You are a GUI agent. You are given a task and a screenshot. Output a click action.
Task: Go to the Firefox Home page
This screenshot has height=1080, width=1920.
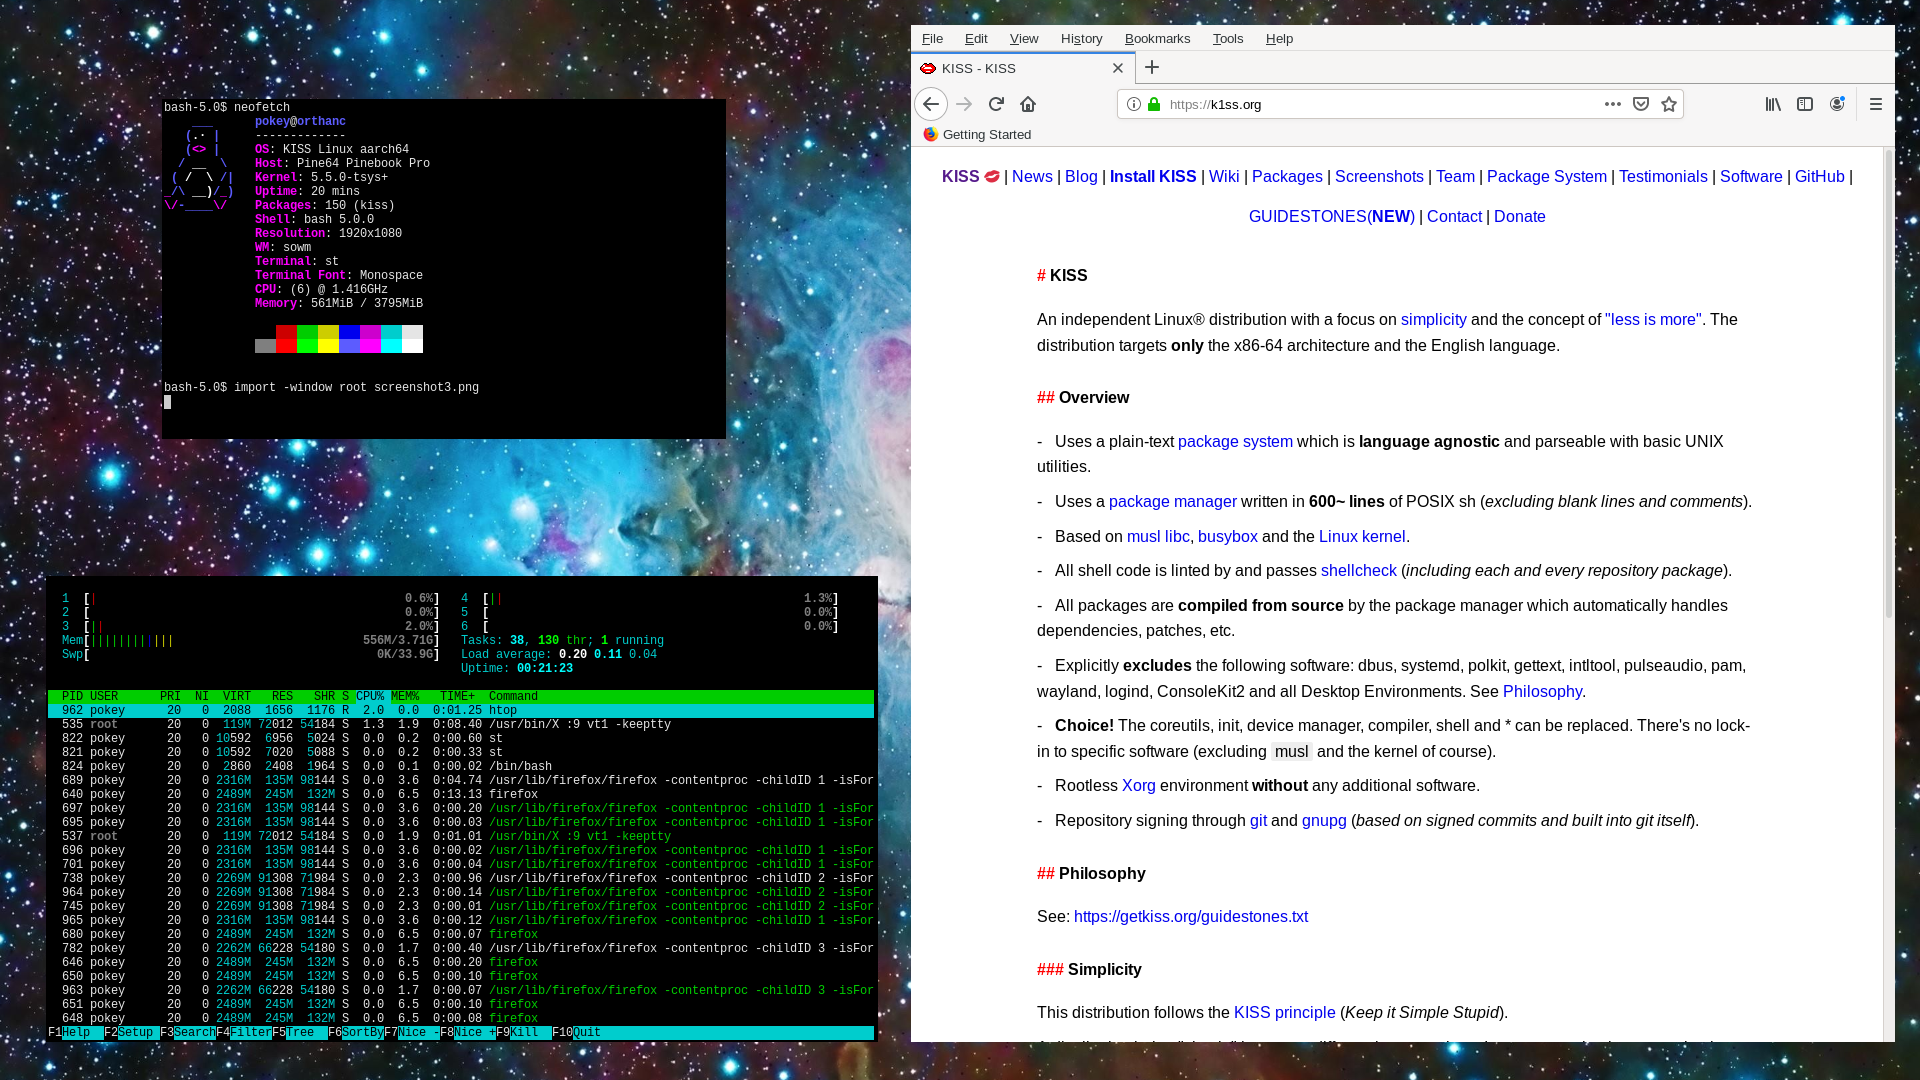tap(1028, 104)
